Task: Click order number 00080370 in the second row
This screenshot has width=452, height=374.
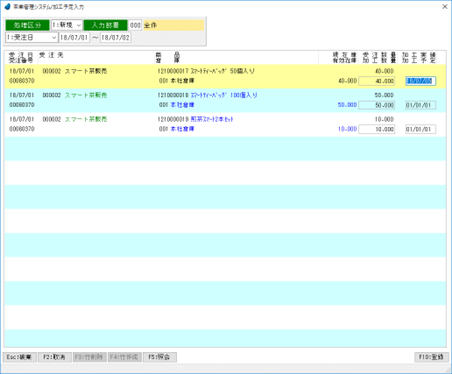Action: pyautogui.click(x=22, y=105)
